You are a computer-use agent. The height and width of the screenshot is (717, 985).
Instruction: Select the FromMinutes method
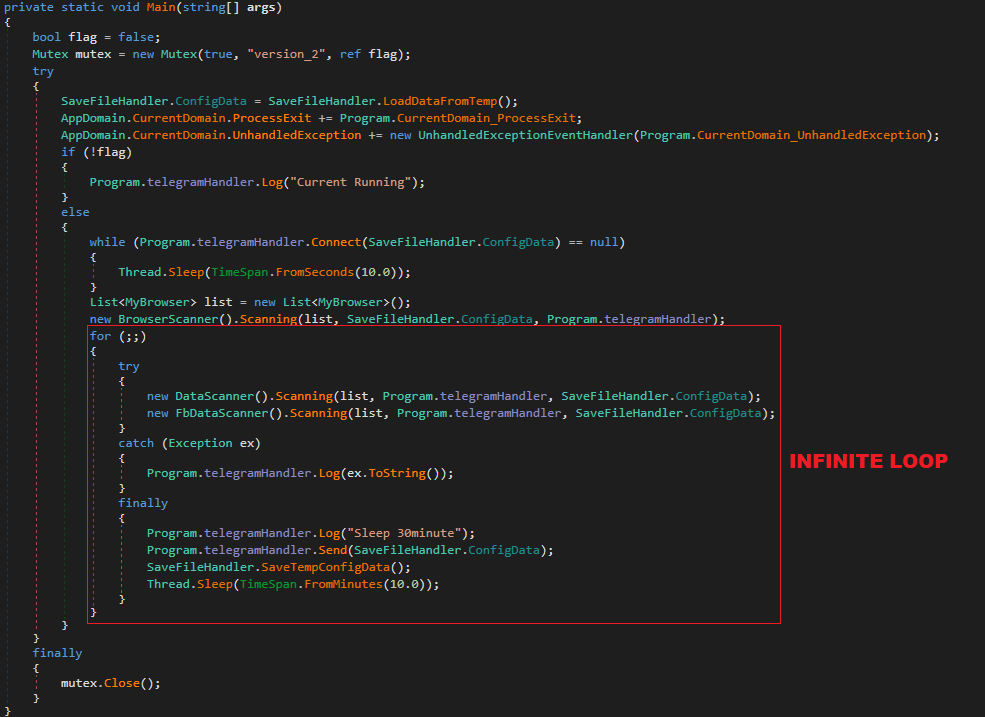click(344, 584)
